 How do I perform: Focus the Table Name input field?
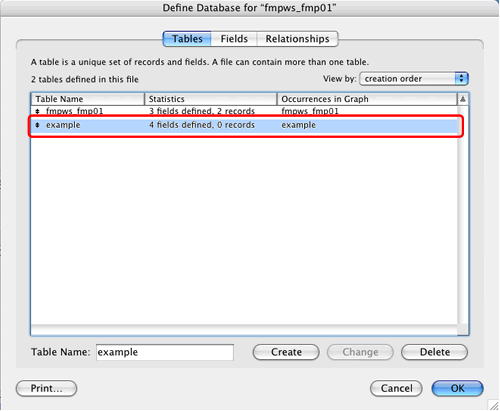click(x=165, y=352)
